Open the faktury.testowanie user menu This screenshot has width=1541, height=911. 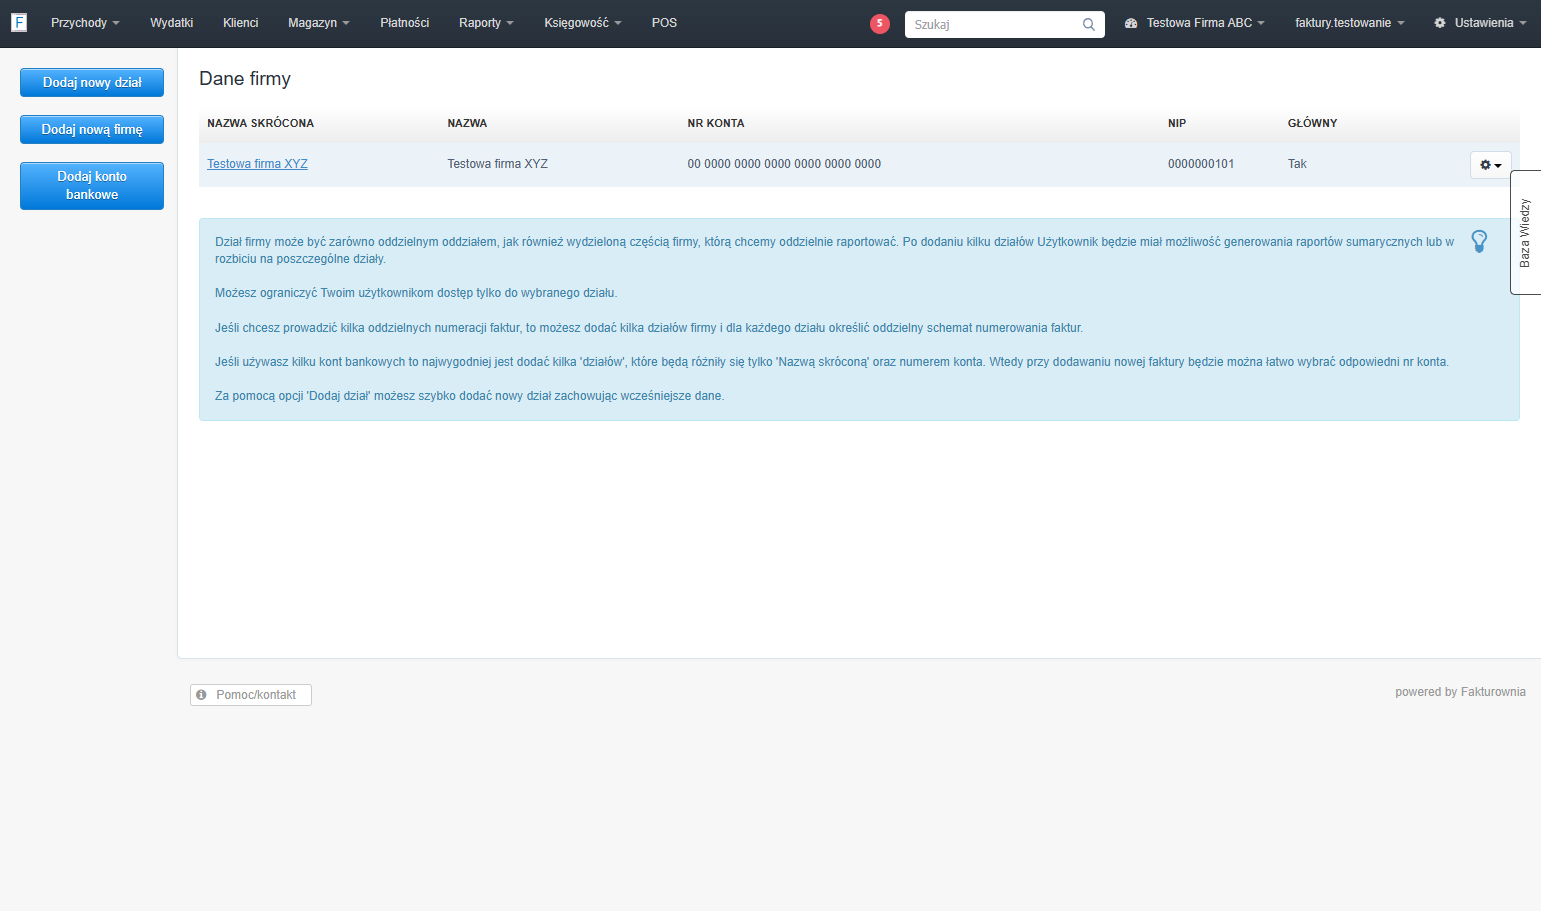tap(1349, 23)
